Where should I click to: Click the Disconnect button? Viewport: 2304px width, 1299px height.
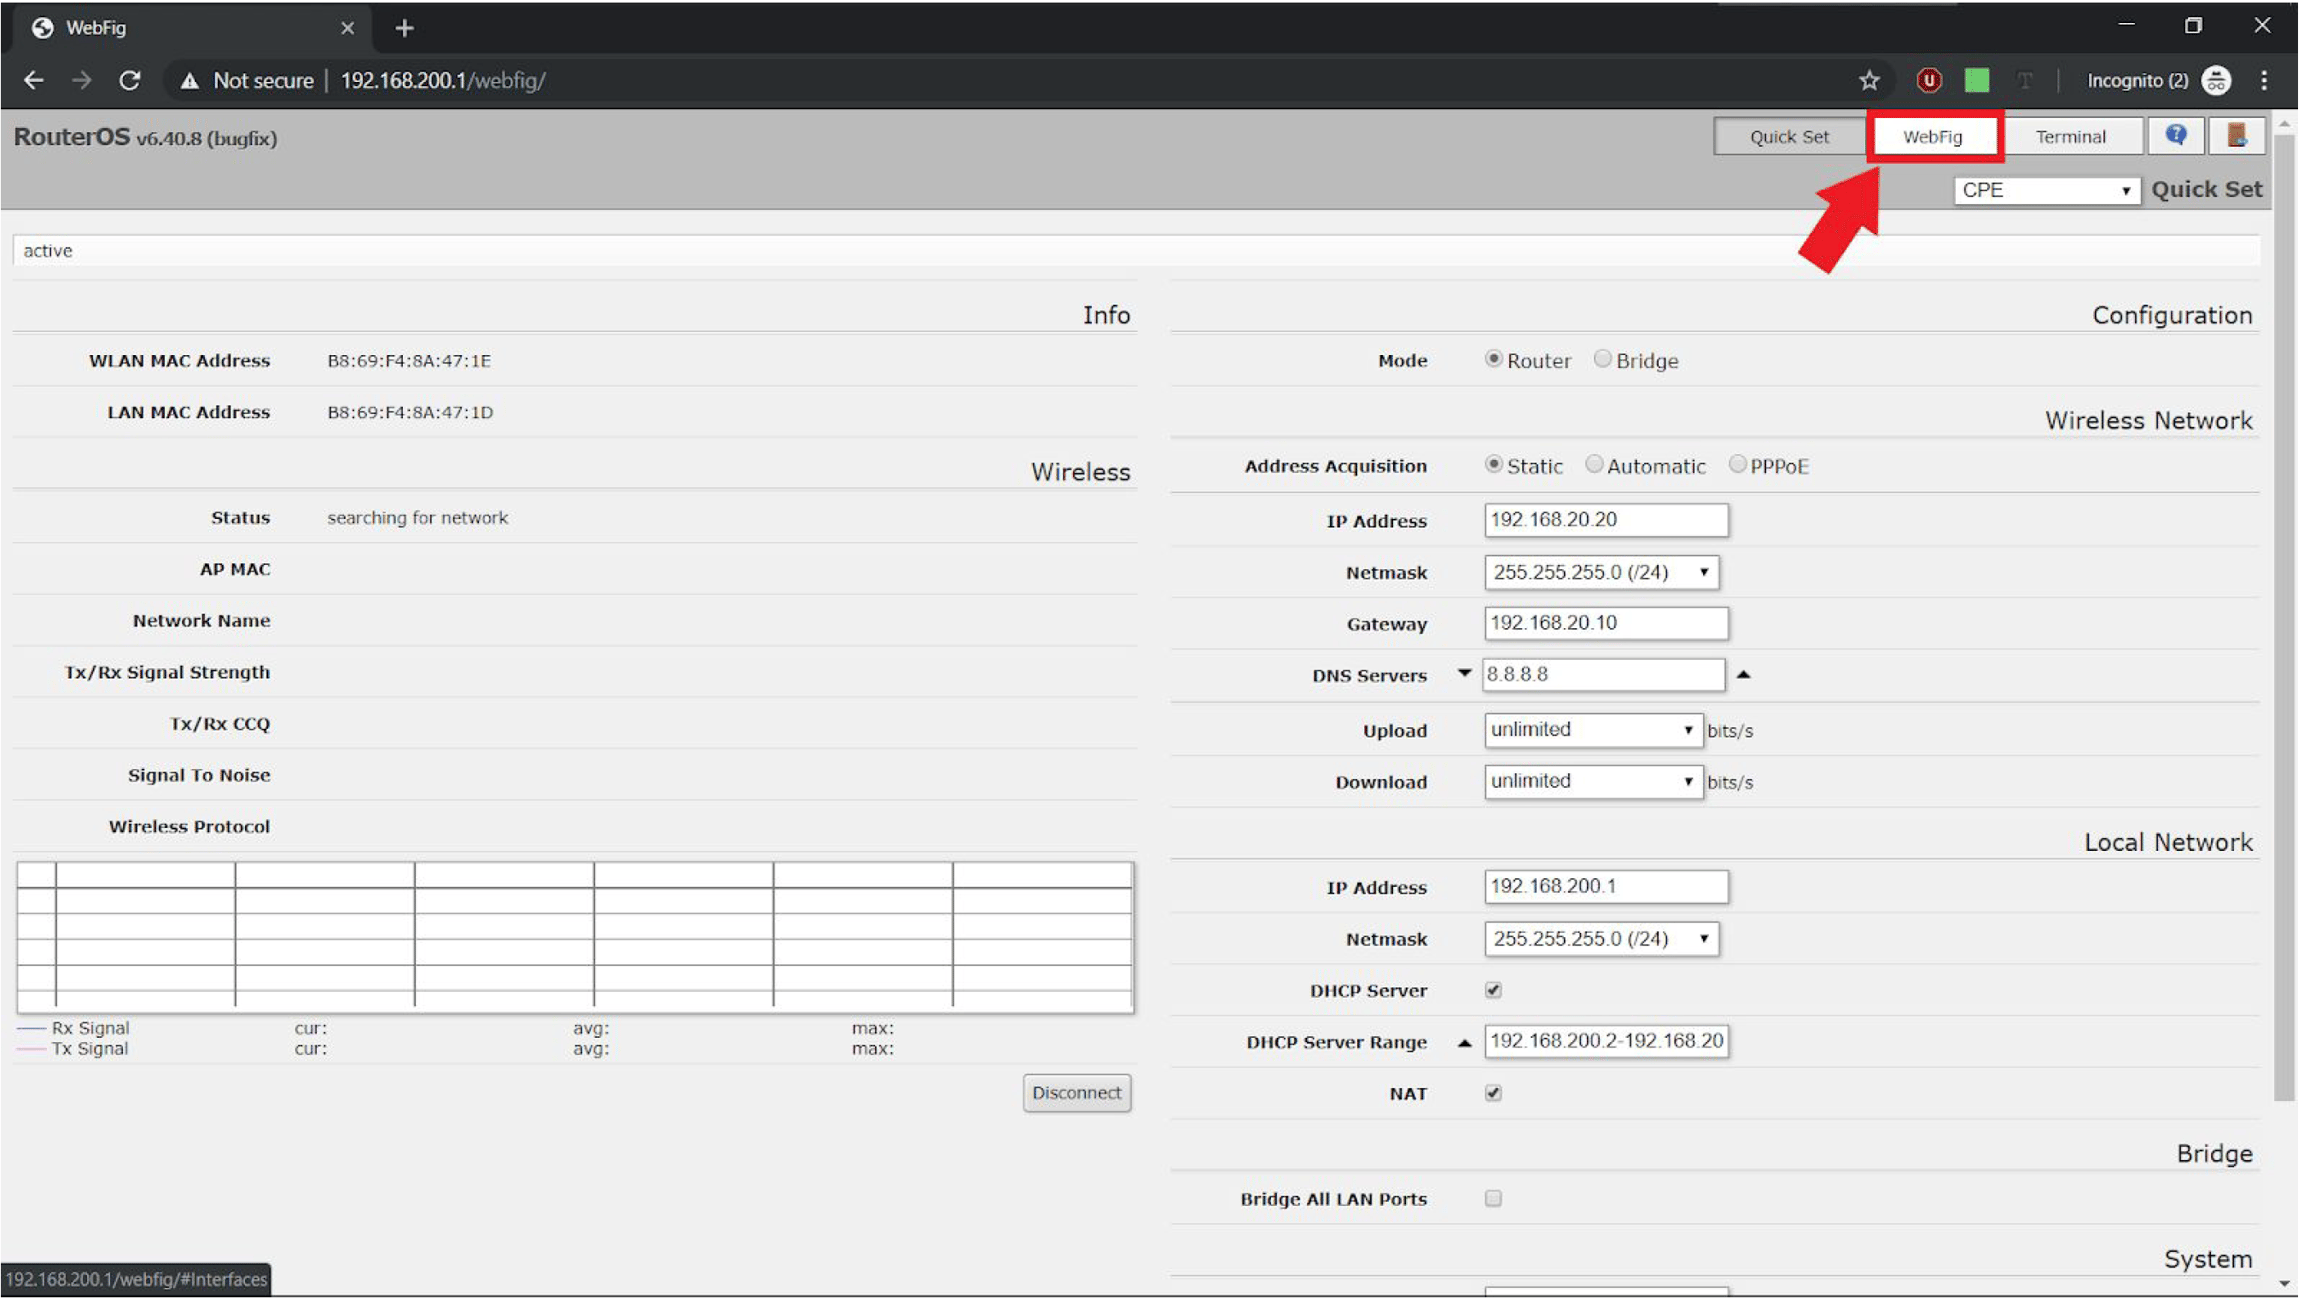1076,1092
